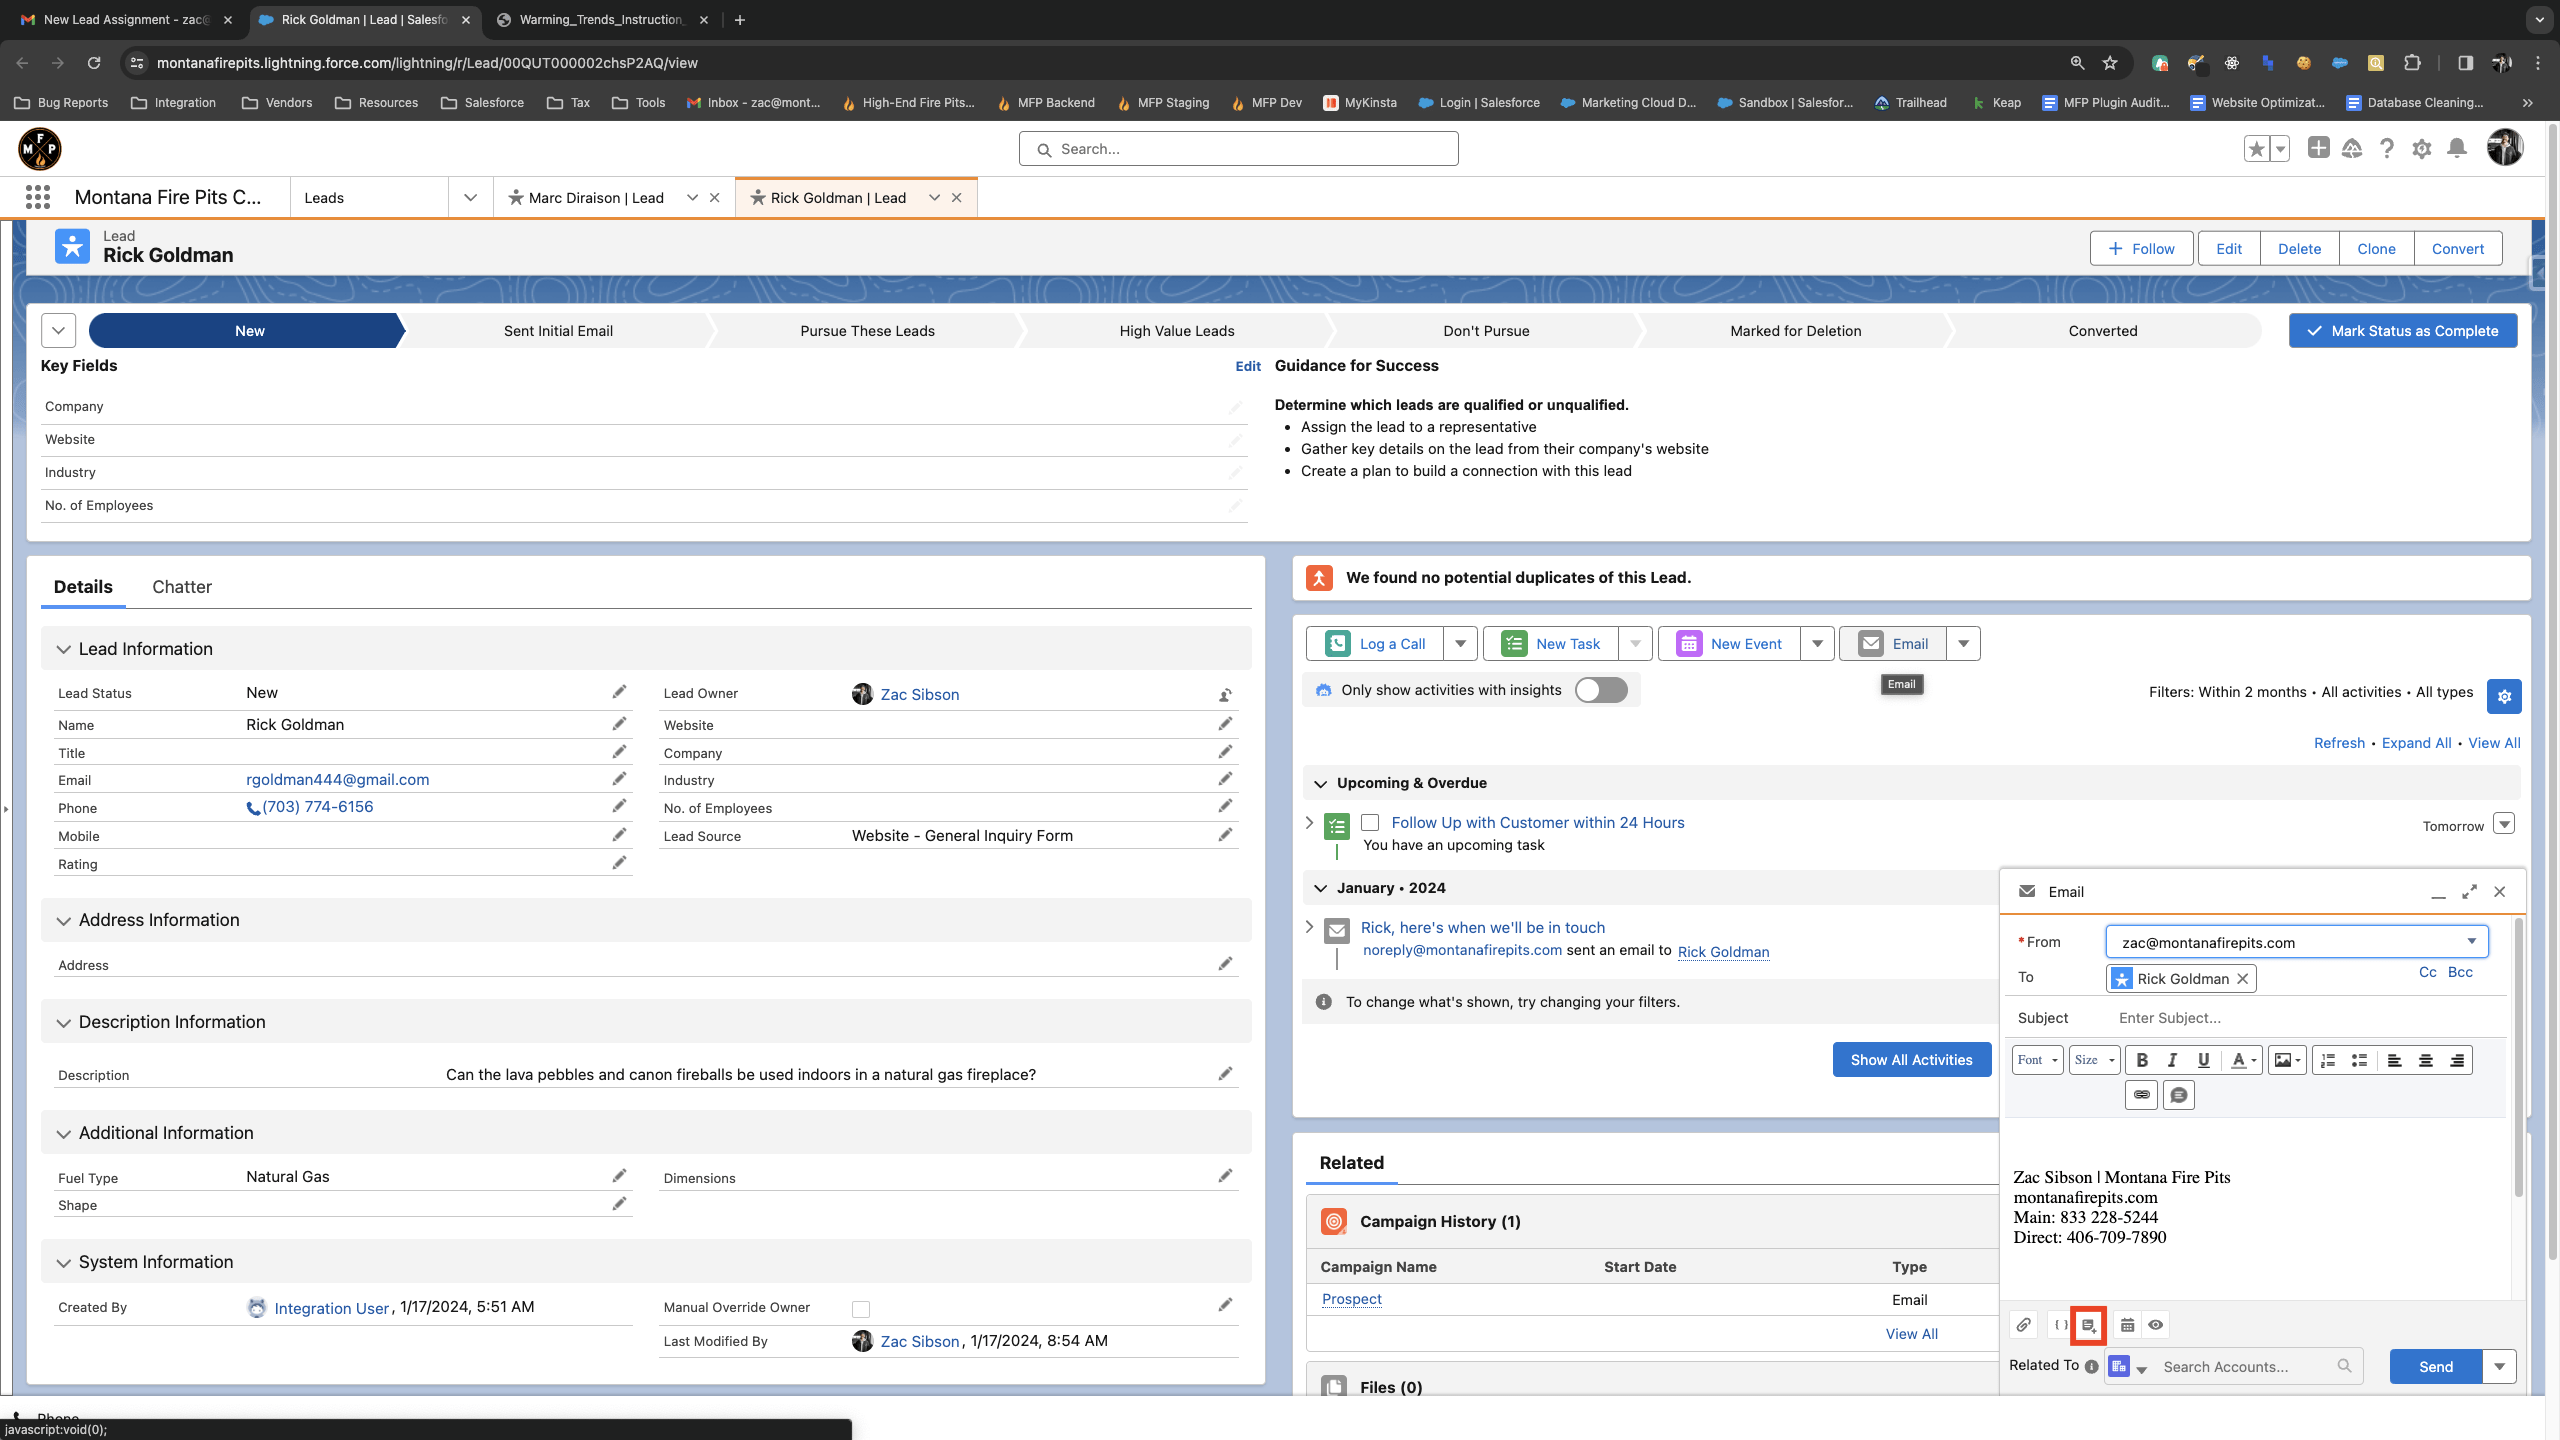This screenshot has height=1440, width=2560.
Task: Open the Send button dropdown arrow
Action: coord(2499,1367)
